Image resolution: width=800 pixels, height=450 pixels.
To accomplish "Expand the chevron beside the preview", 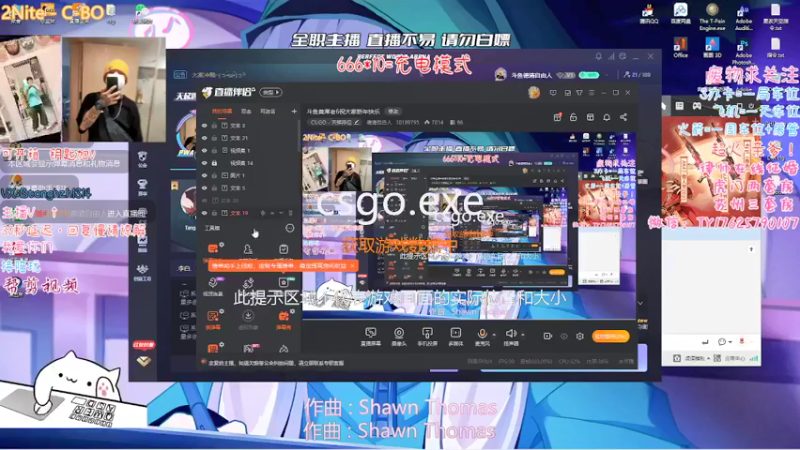I will (640, 304).
